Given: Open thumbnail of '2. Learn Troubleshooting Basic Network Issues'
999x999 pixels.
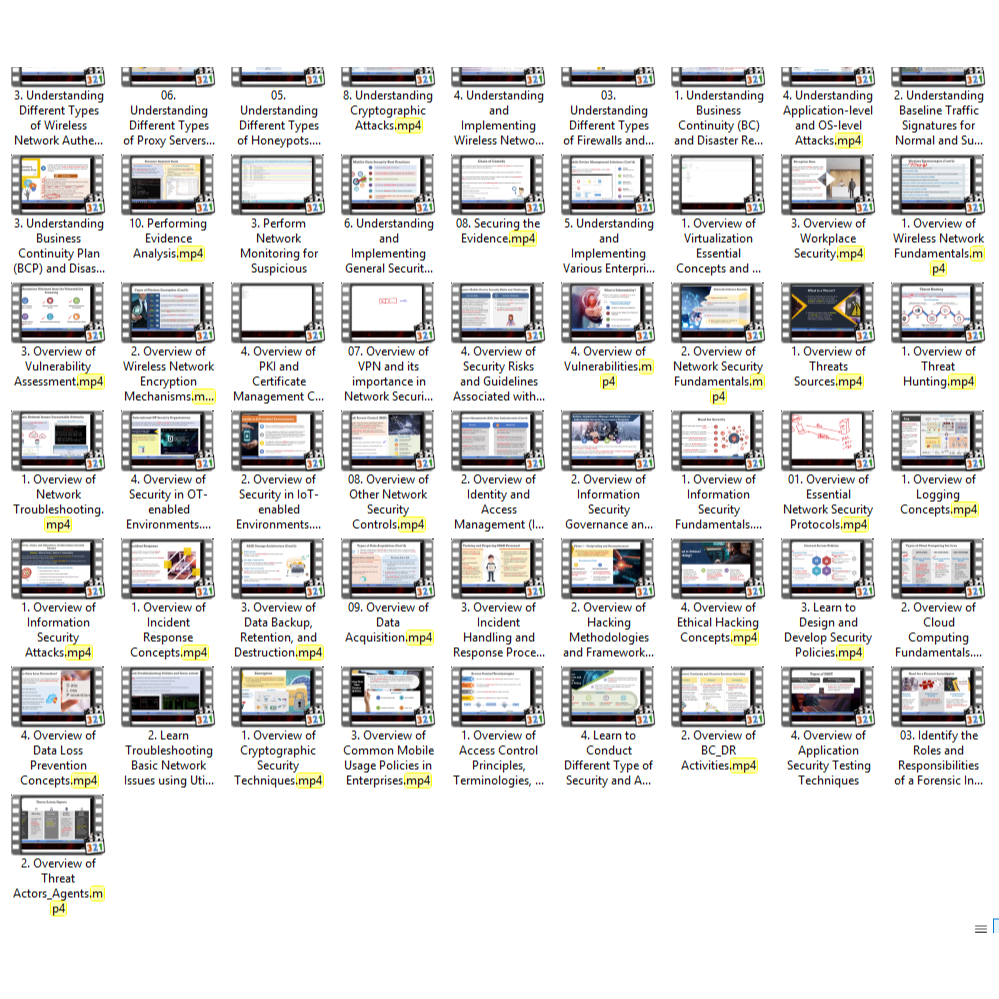Looking at the screenshot, I should [x=169, y=697].
